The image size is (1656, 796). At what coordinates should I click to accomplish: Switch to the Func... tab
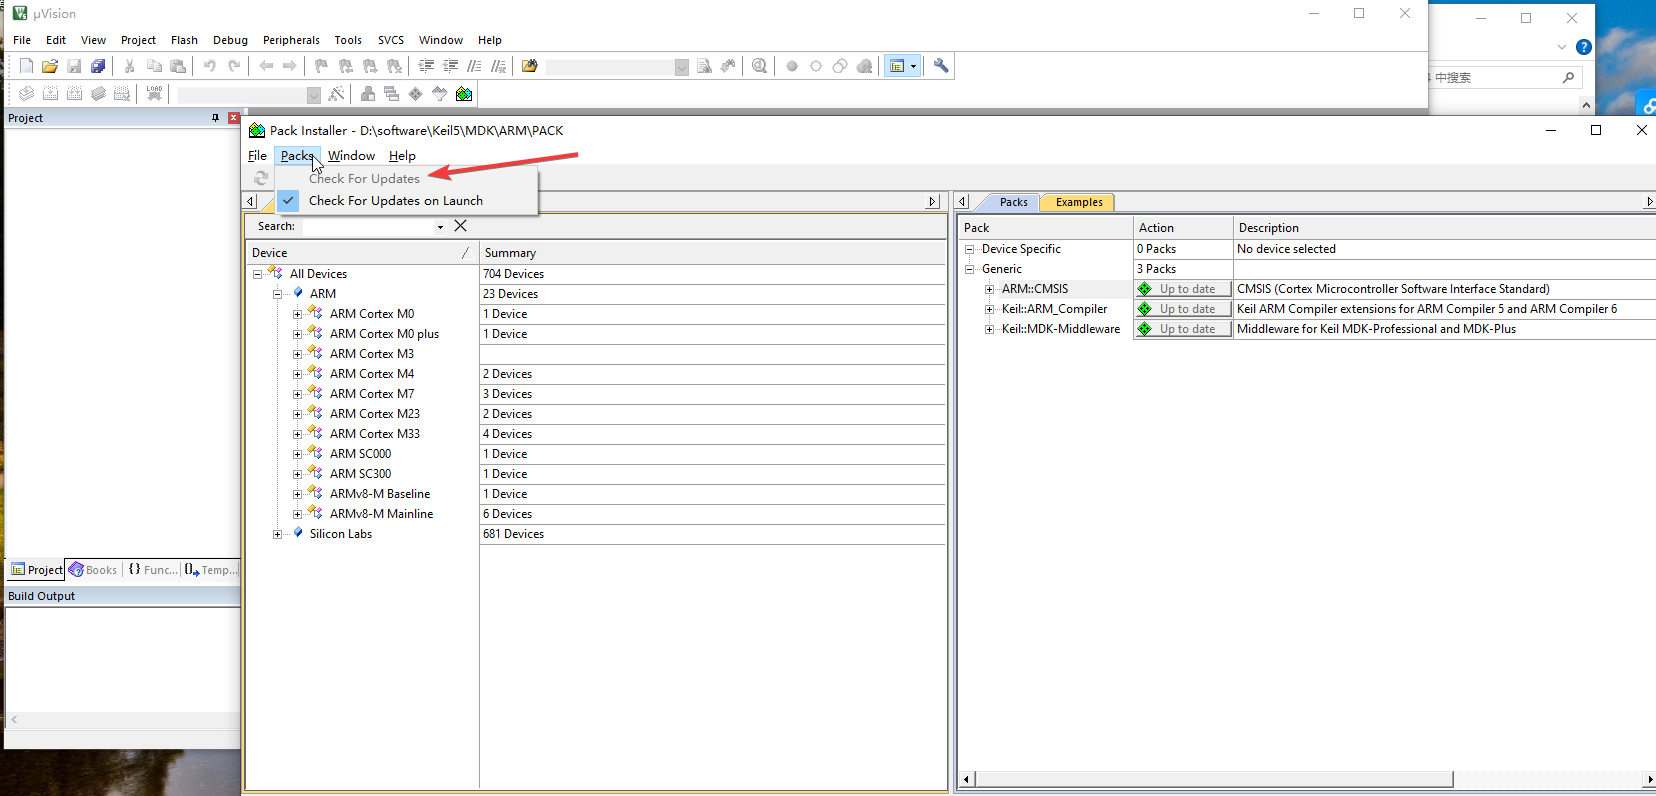(x=153, y=570)
